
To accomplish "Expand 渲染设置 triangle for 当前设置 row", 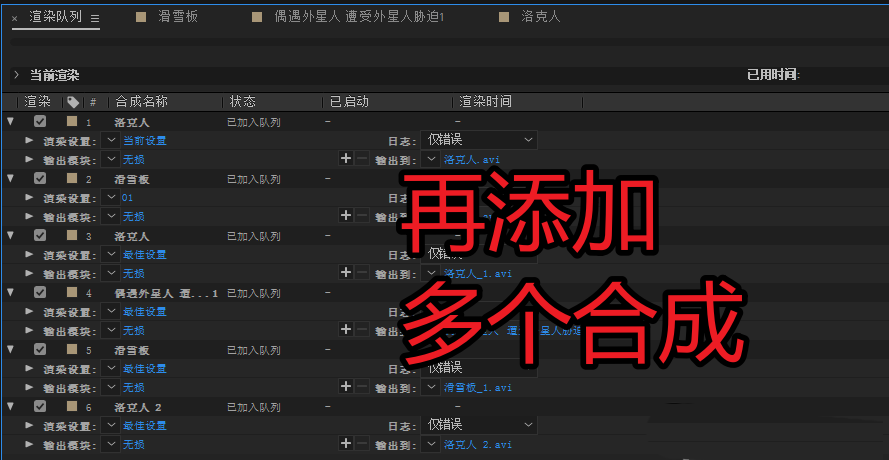I will point(29,141).
